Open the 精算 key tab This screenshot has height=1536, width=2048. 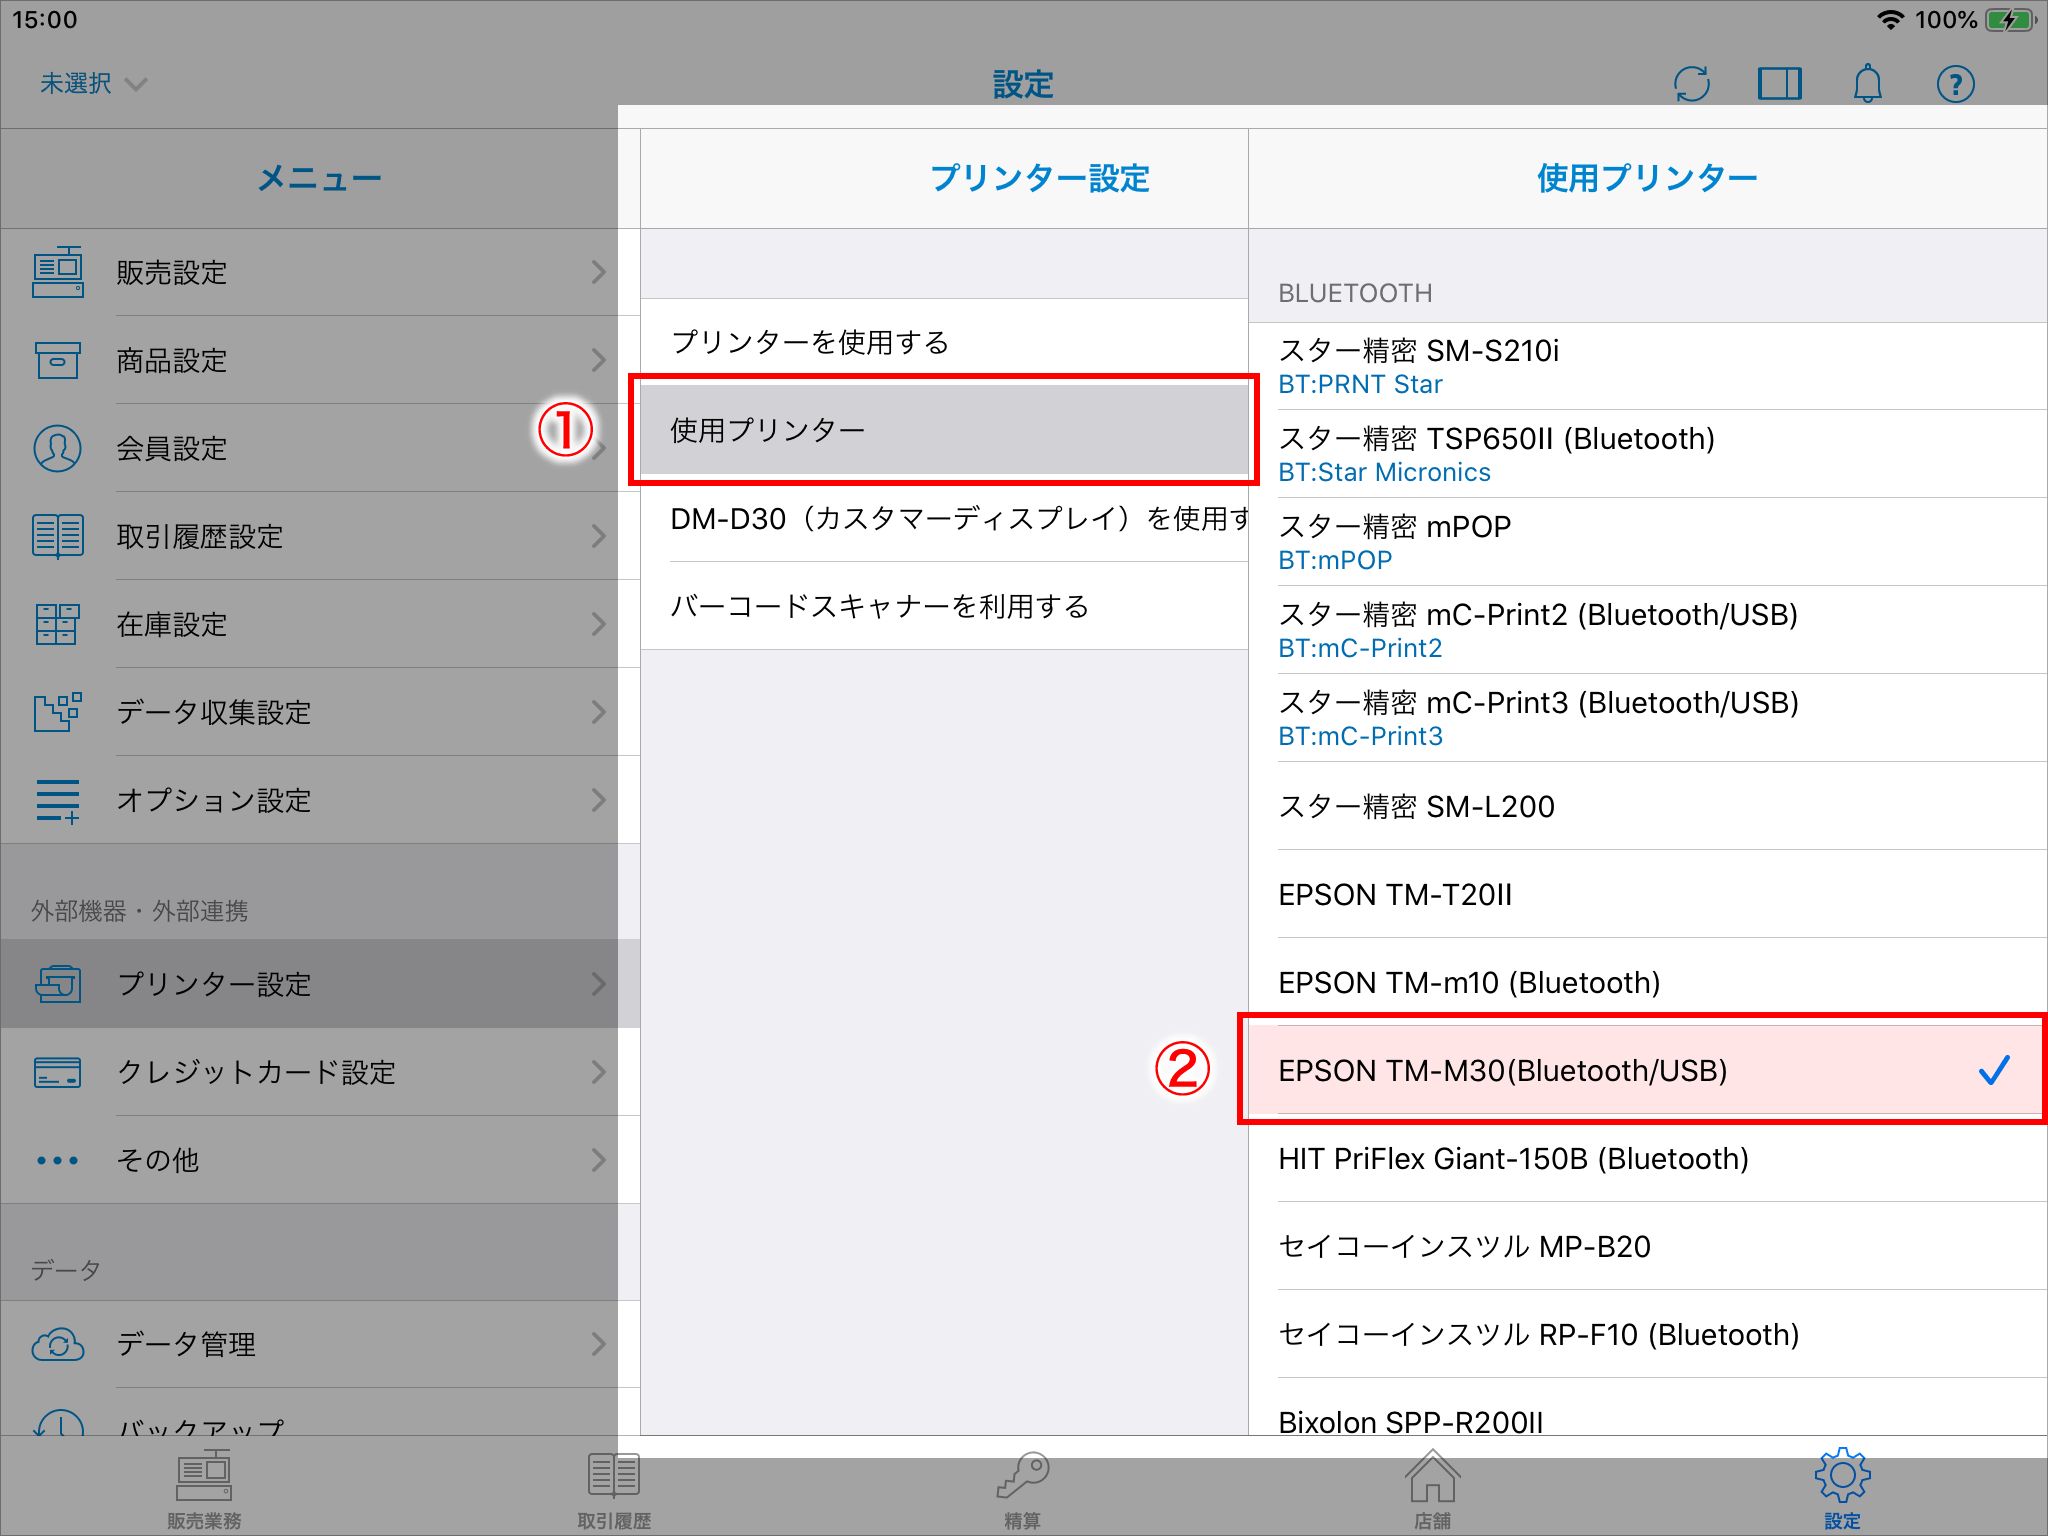[x=1023, y=1490]
